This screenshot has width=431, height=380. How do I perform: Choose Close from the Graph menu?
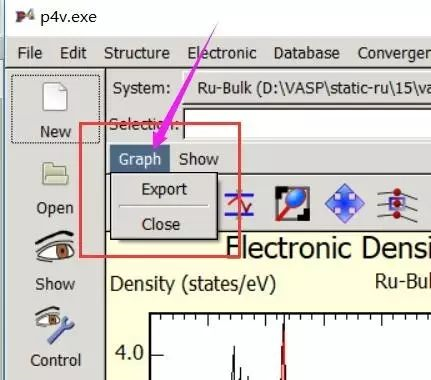tap(161, 224)
